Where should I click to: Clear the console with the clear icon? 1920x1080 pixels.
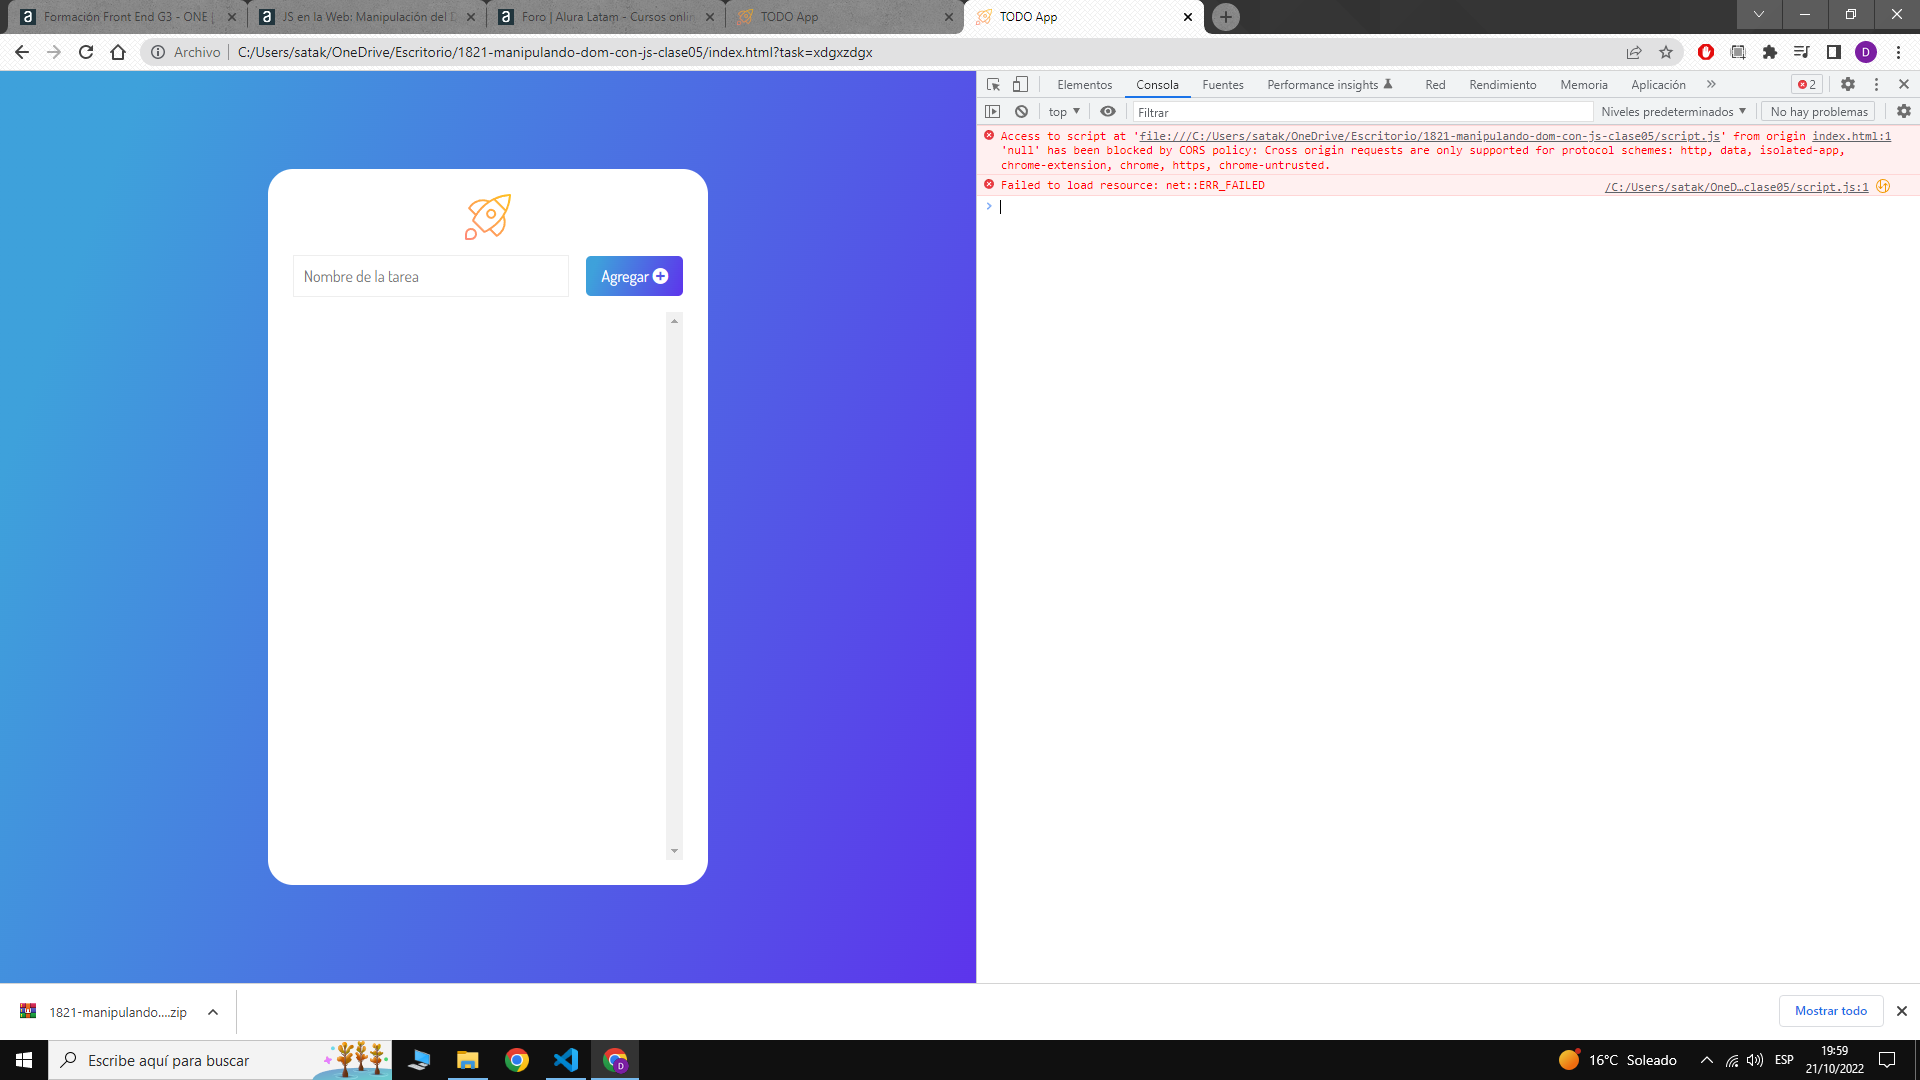pos(1021,112)
